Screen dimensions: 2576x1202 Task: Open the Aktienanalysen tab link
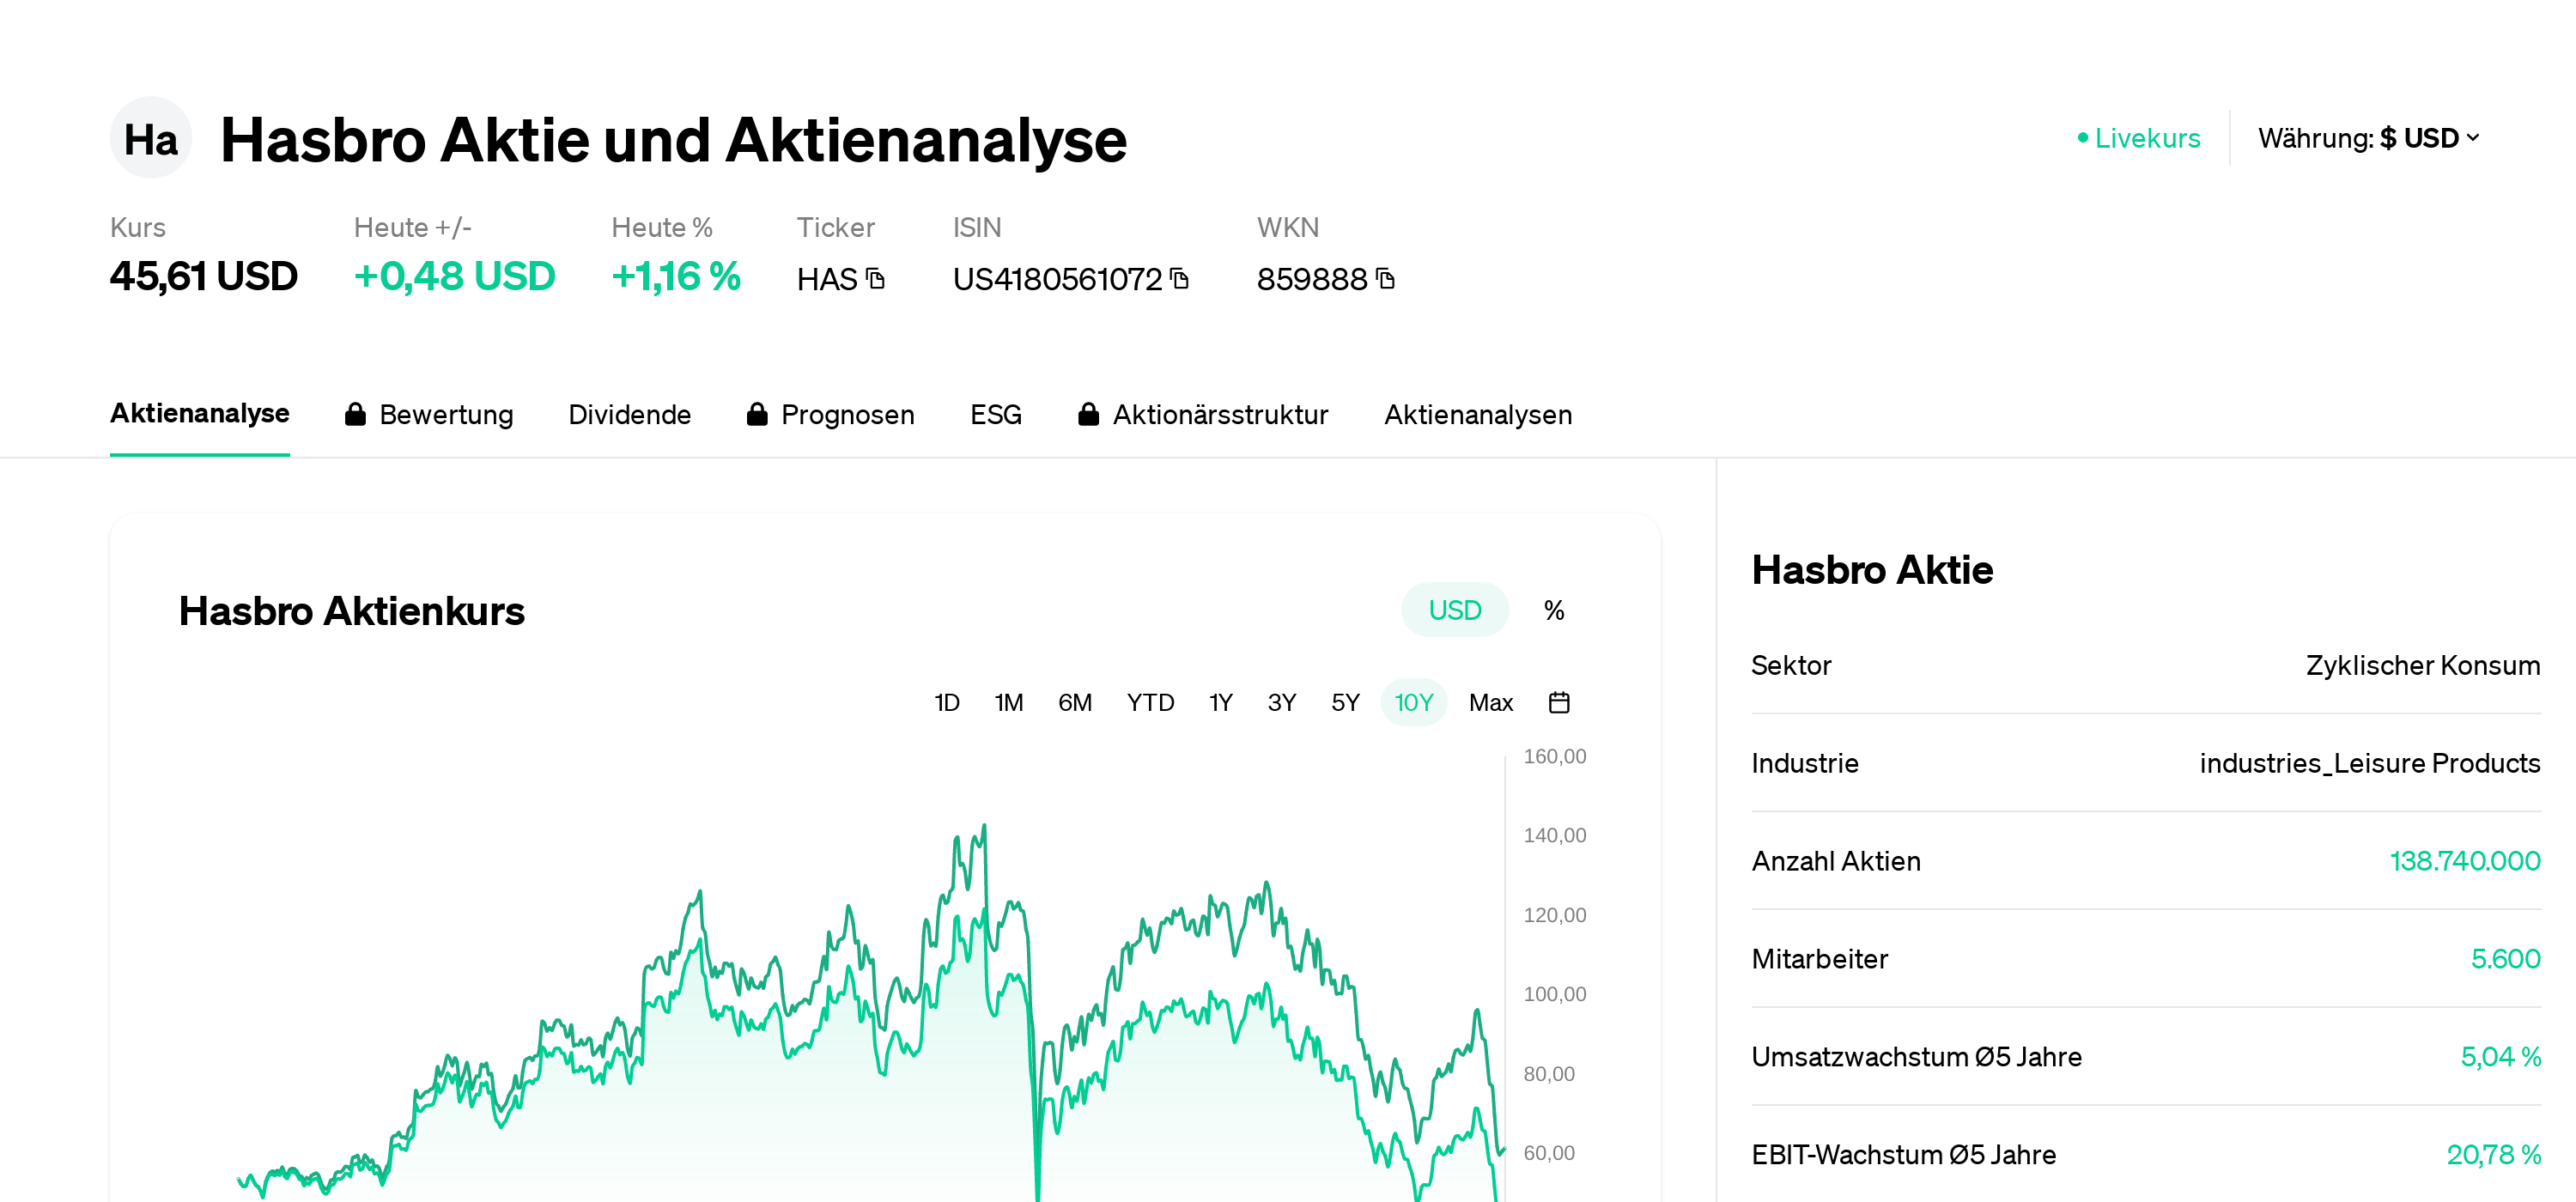[x=1477, y=414]
